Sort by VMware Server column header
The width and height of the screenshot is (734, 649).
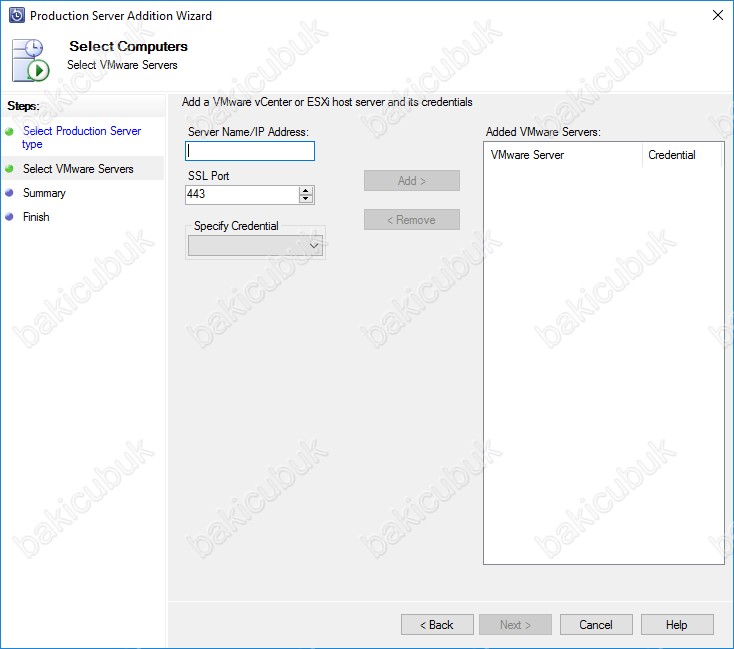(x=563, y=155)
